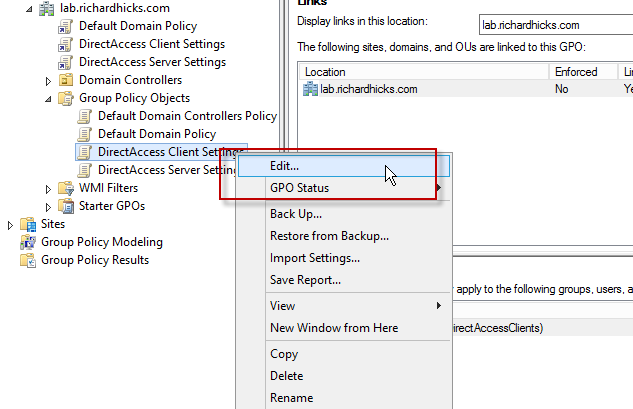Expand the Starter GPOs node

tap(48, 206)
